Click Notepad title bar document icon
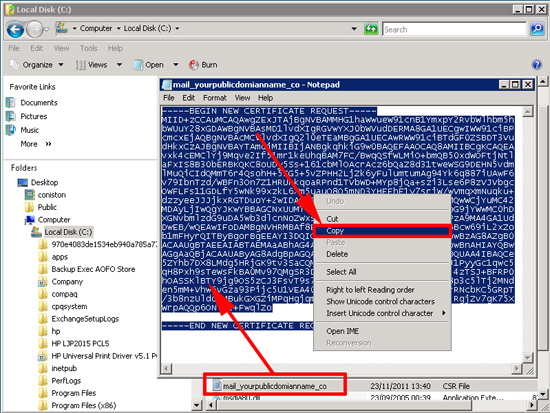550x413 pixels. pyautogui.click(x=167, y=85)
